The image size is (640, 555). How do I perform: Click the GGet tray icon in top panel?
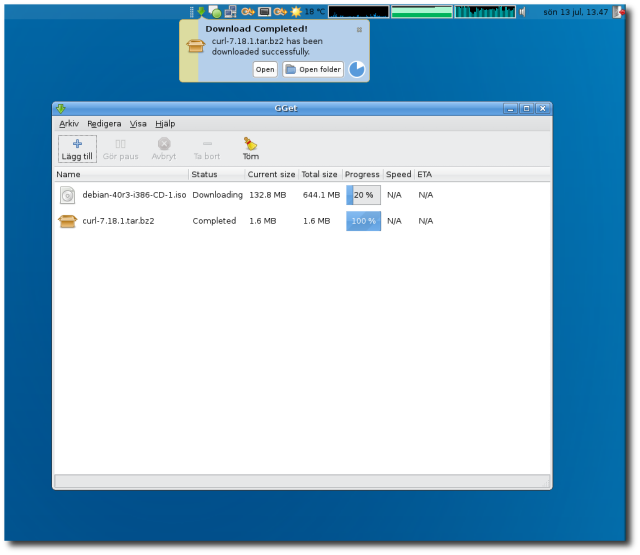point(201,11)
